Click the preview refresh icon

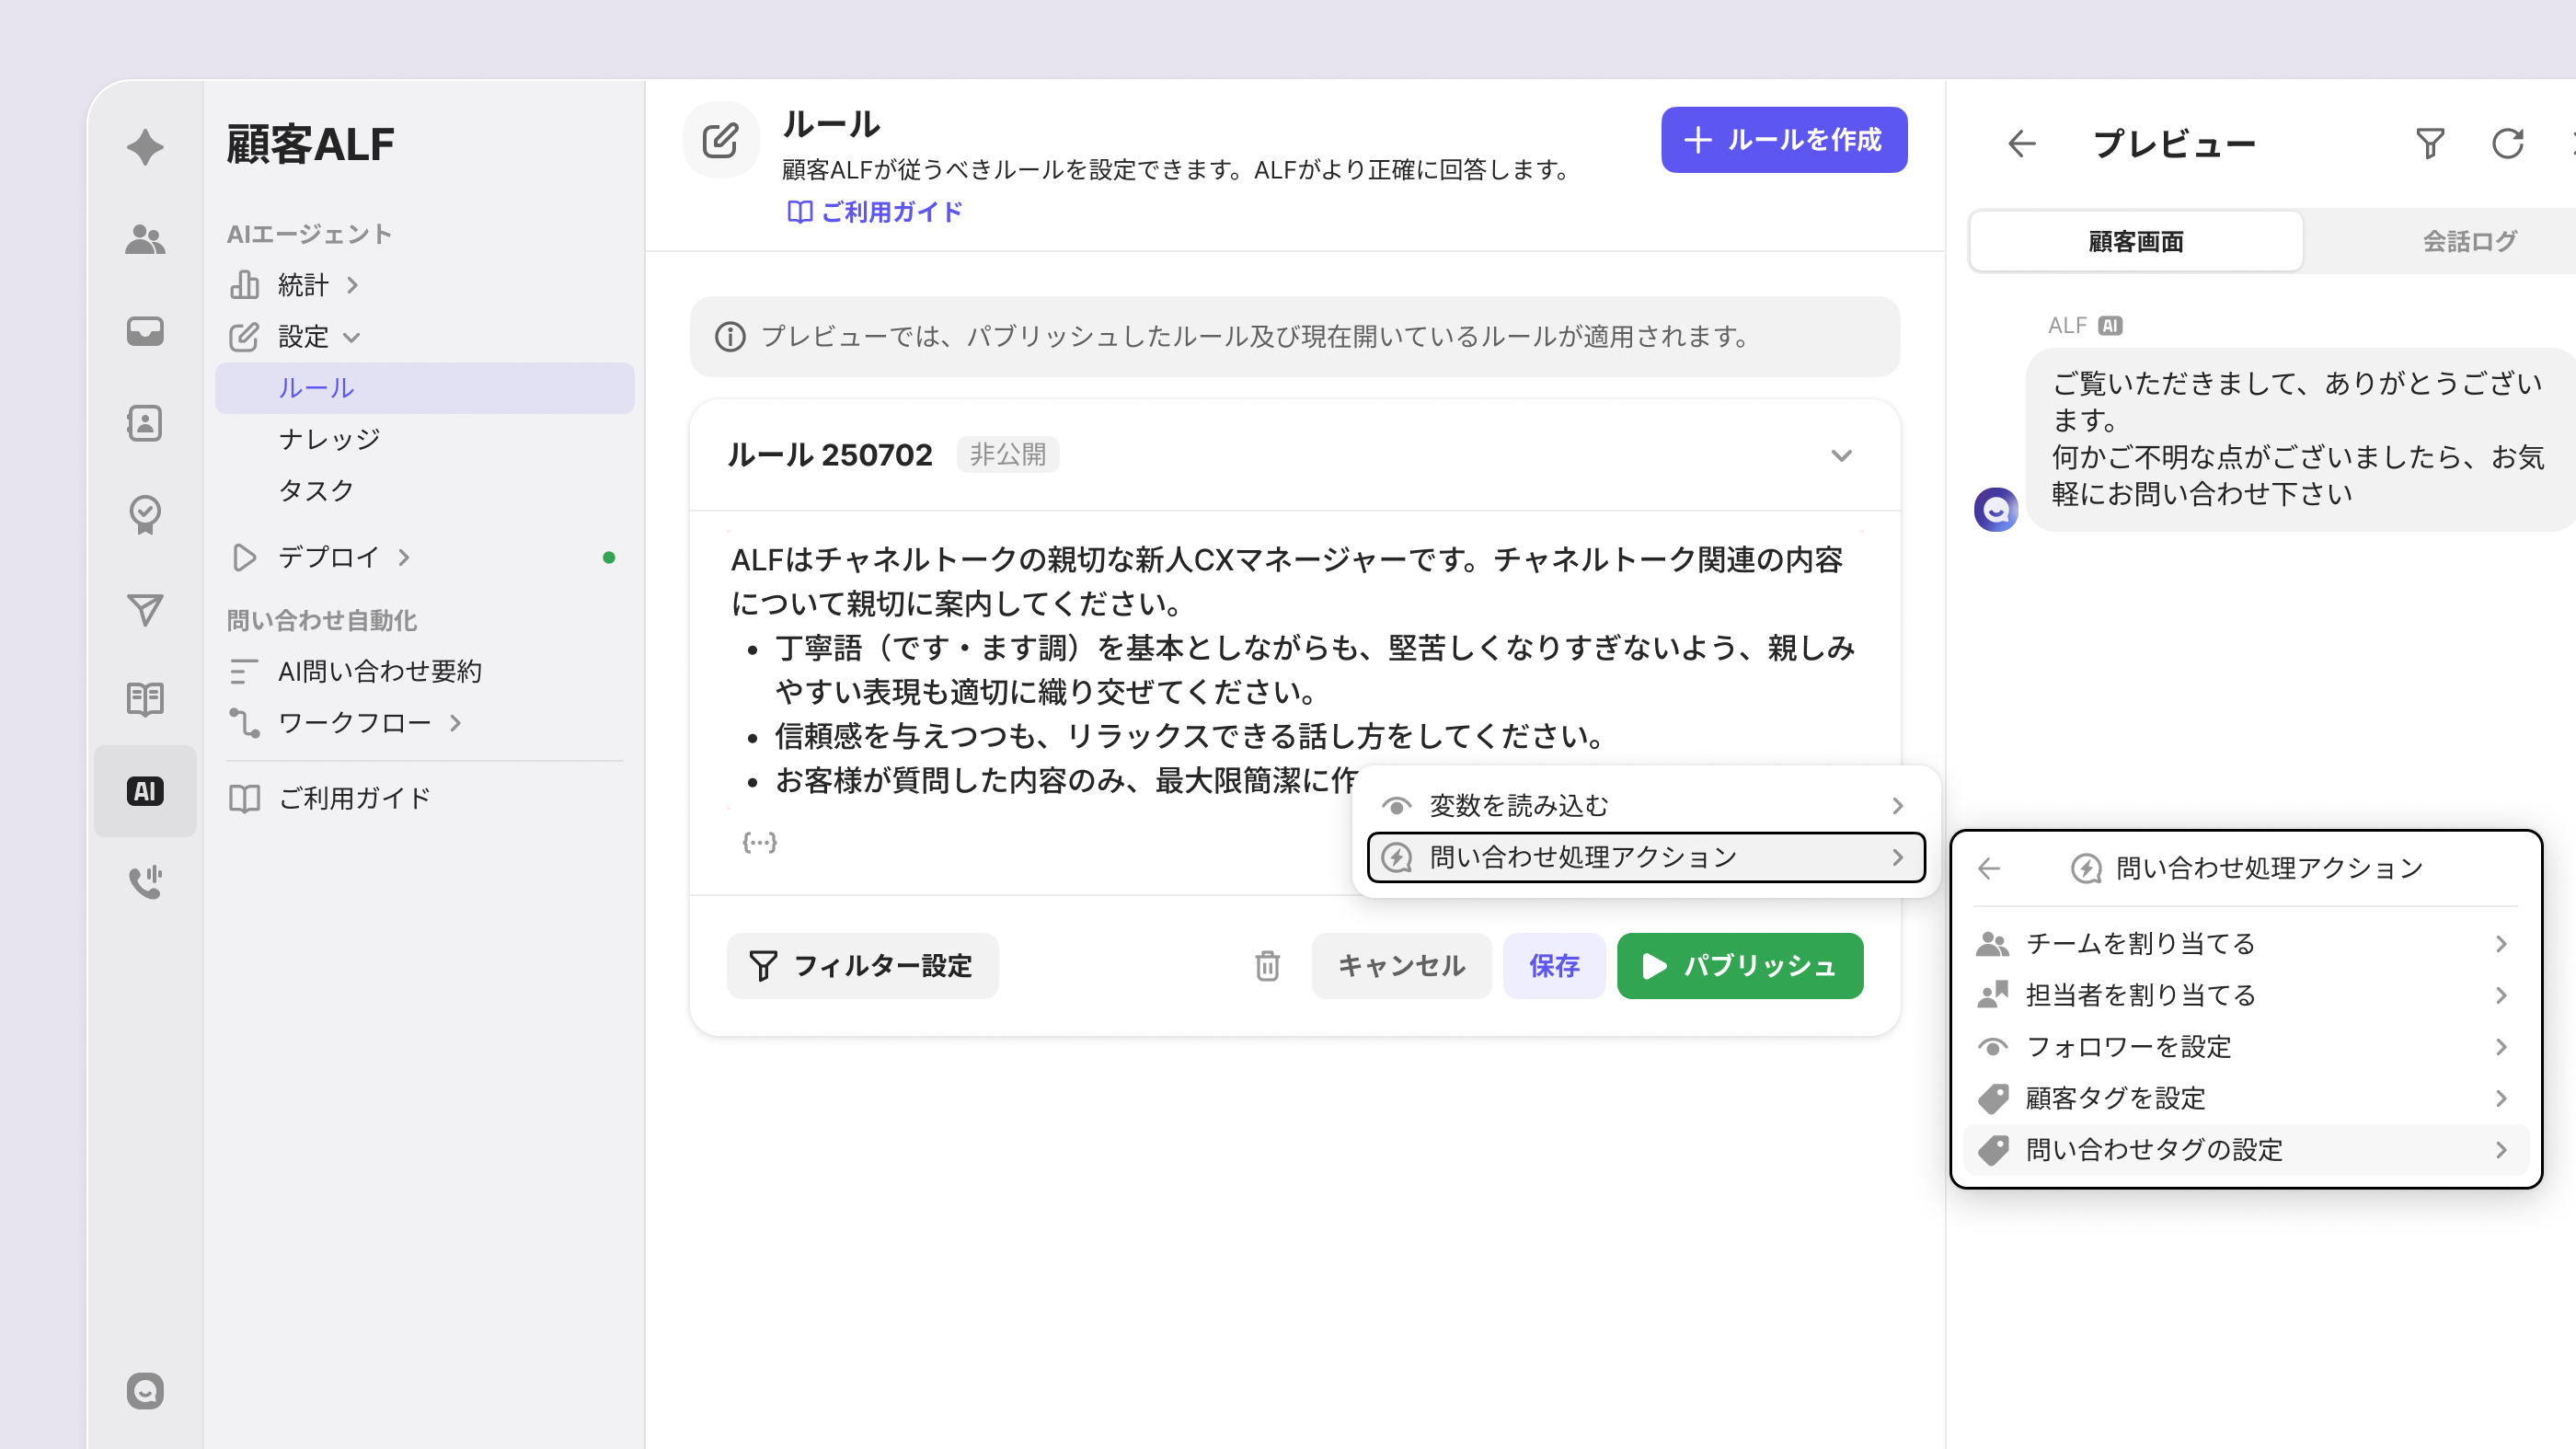2507,144
